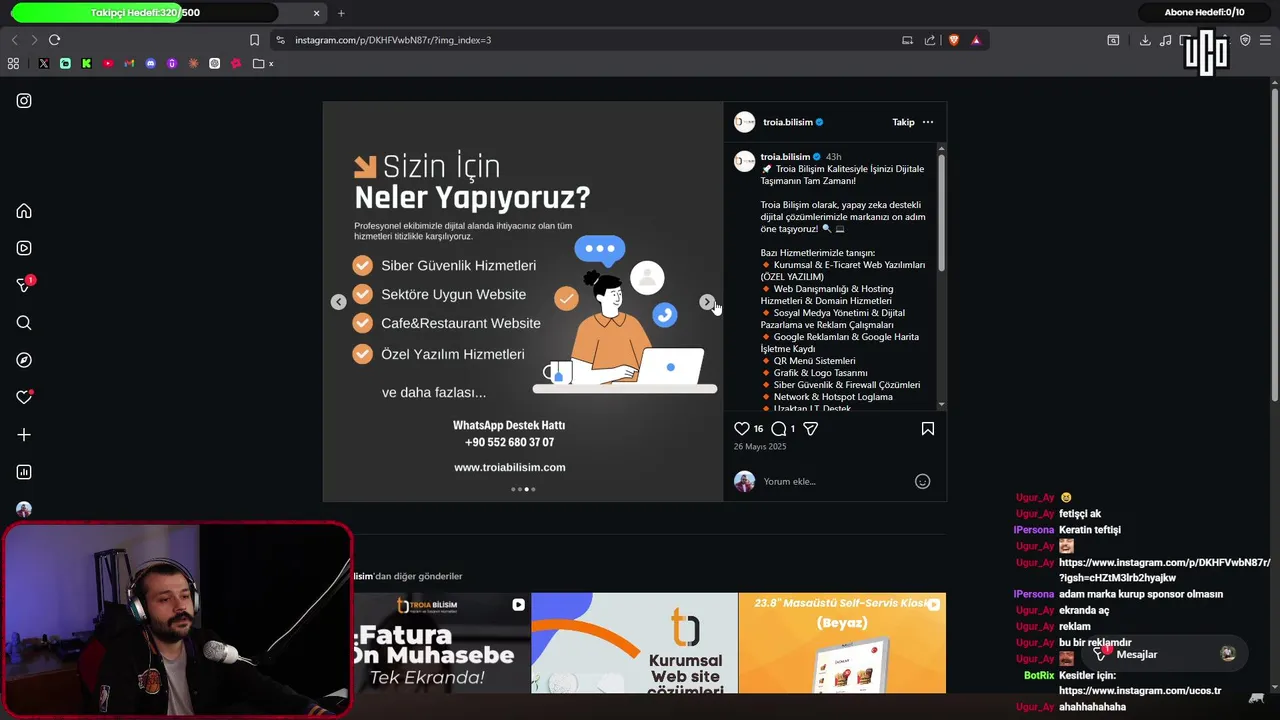1280x720 pixels.
Task: Open a new browser tab
Action: 341,13
